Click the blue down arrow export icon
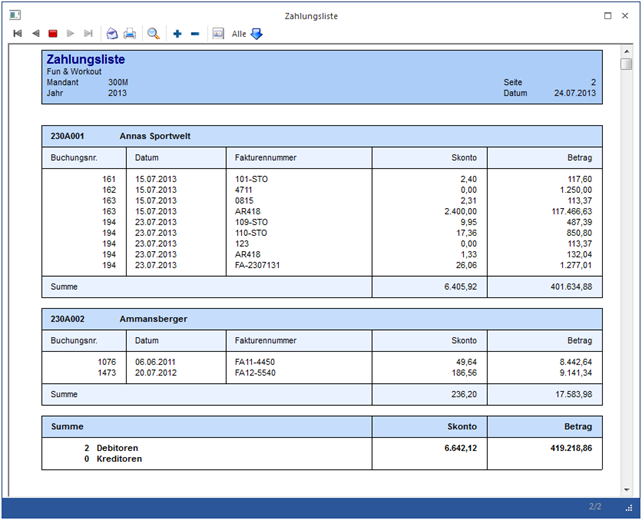The width and height of the screenshot is (642, 521). tap(256, 34)
